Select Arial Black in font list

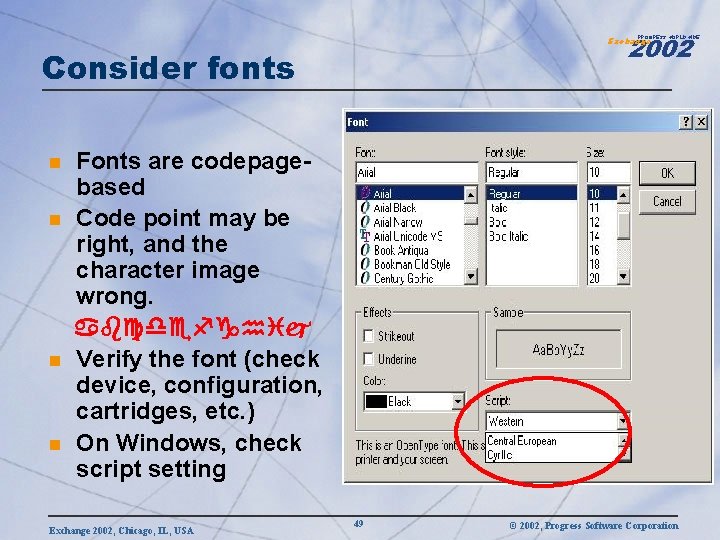coord(410,208)
